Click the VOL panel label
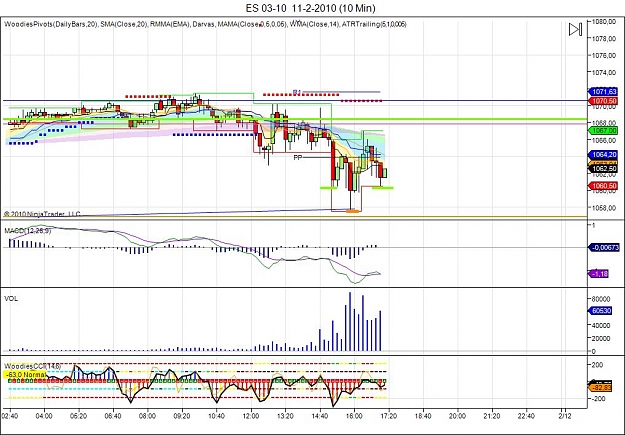Screen dimensions: 625x435 [11, 298]
